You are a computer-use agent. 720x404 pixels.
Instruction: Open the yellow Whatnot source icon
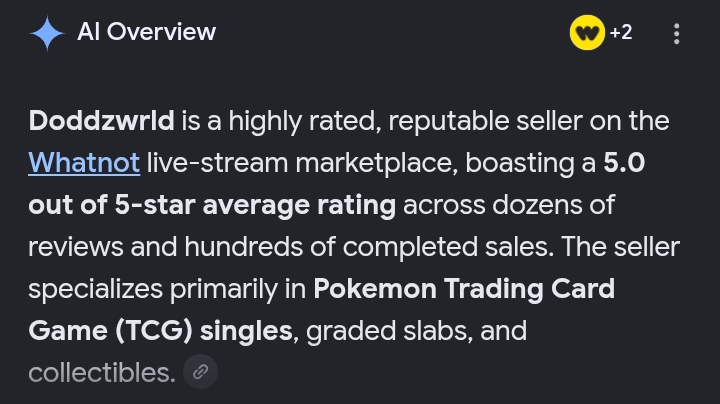[x=587, y=33]
